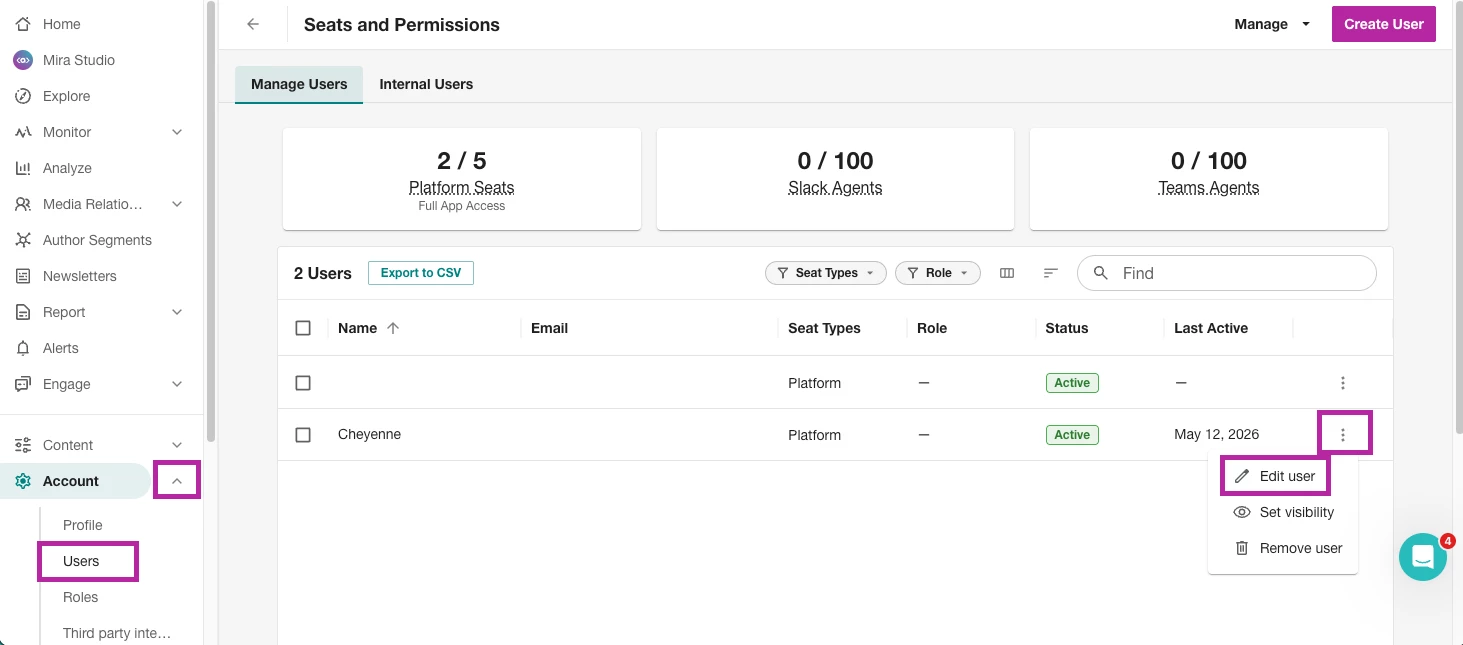
Task: Open Third party integrations
Action: tap(117, 633)
